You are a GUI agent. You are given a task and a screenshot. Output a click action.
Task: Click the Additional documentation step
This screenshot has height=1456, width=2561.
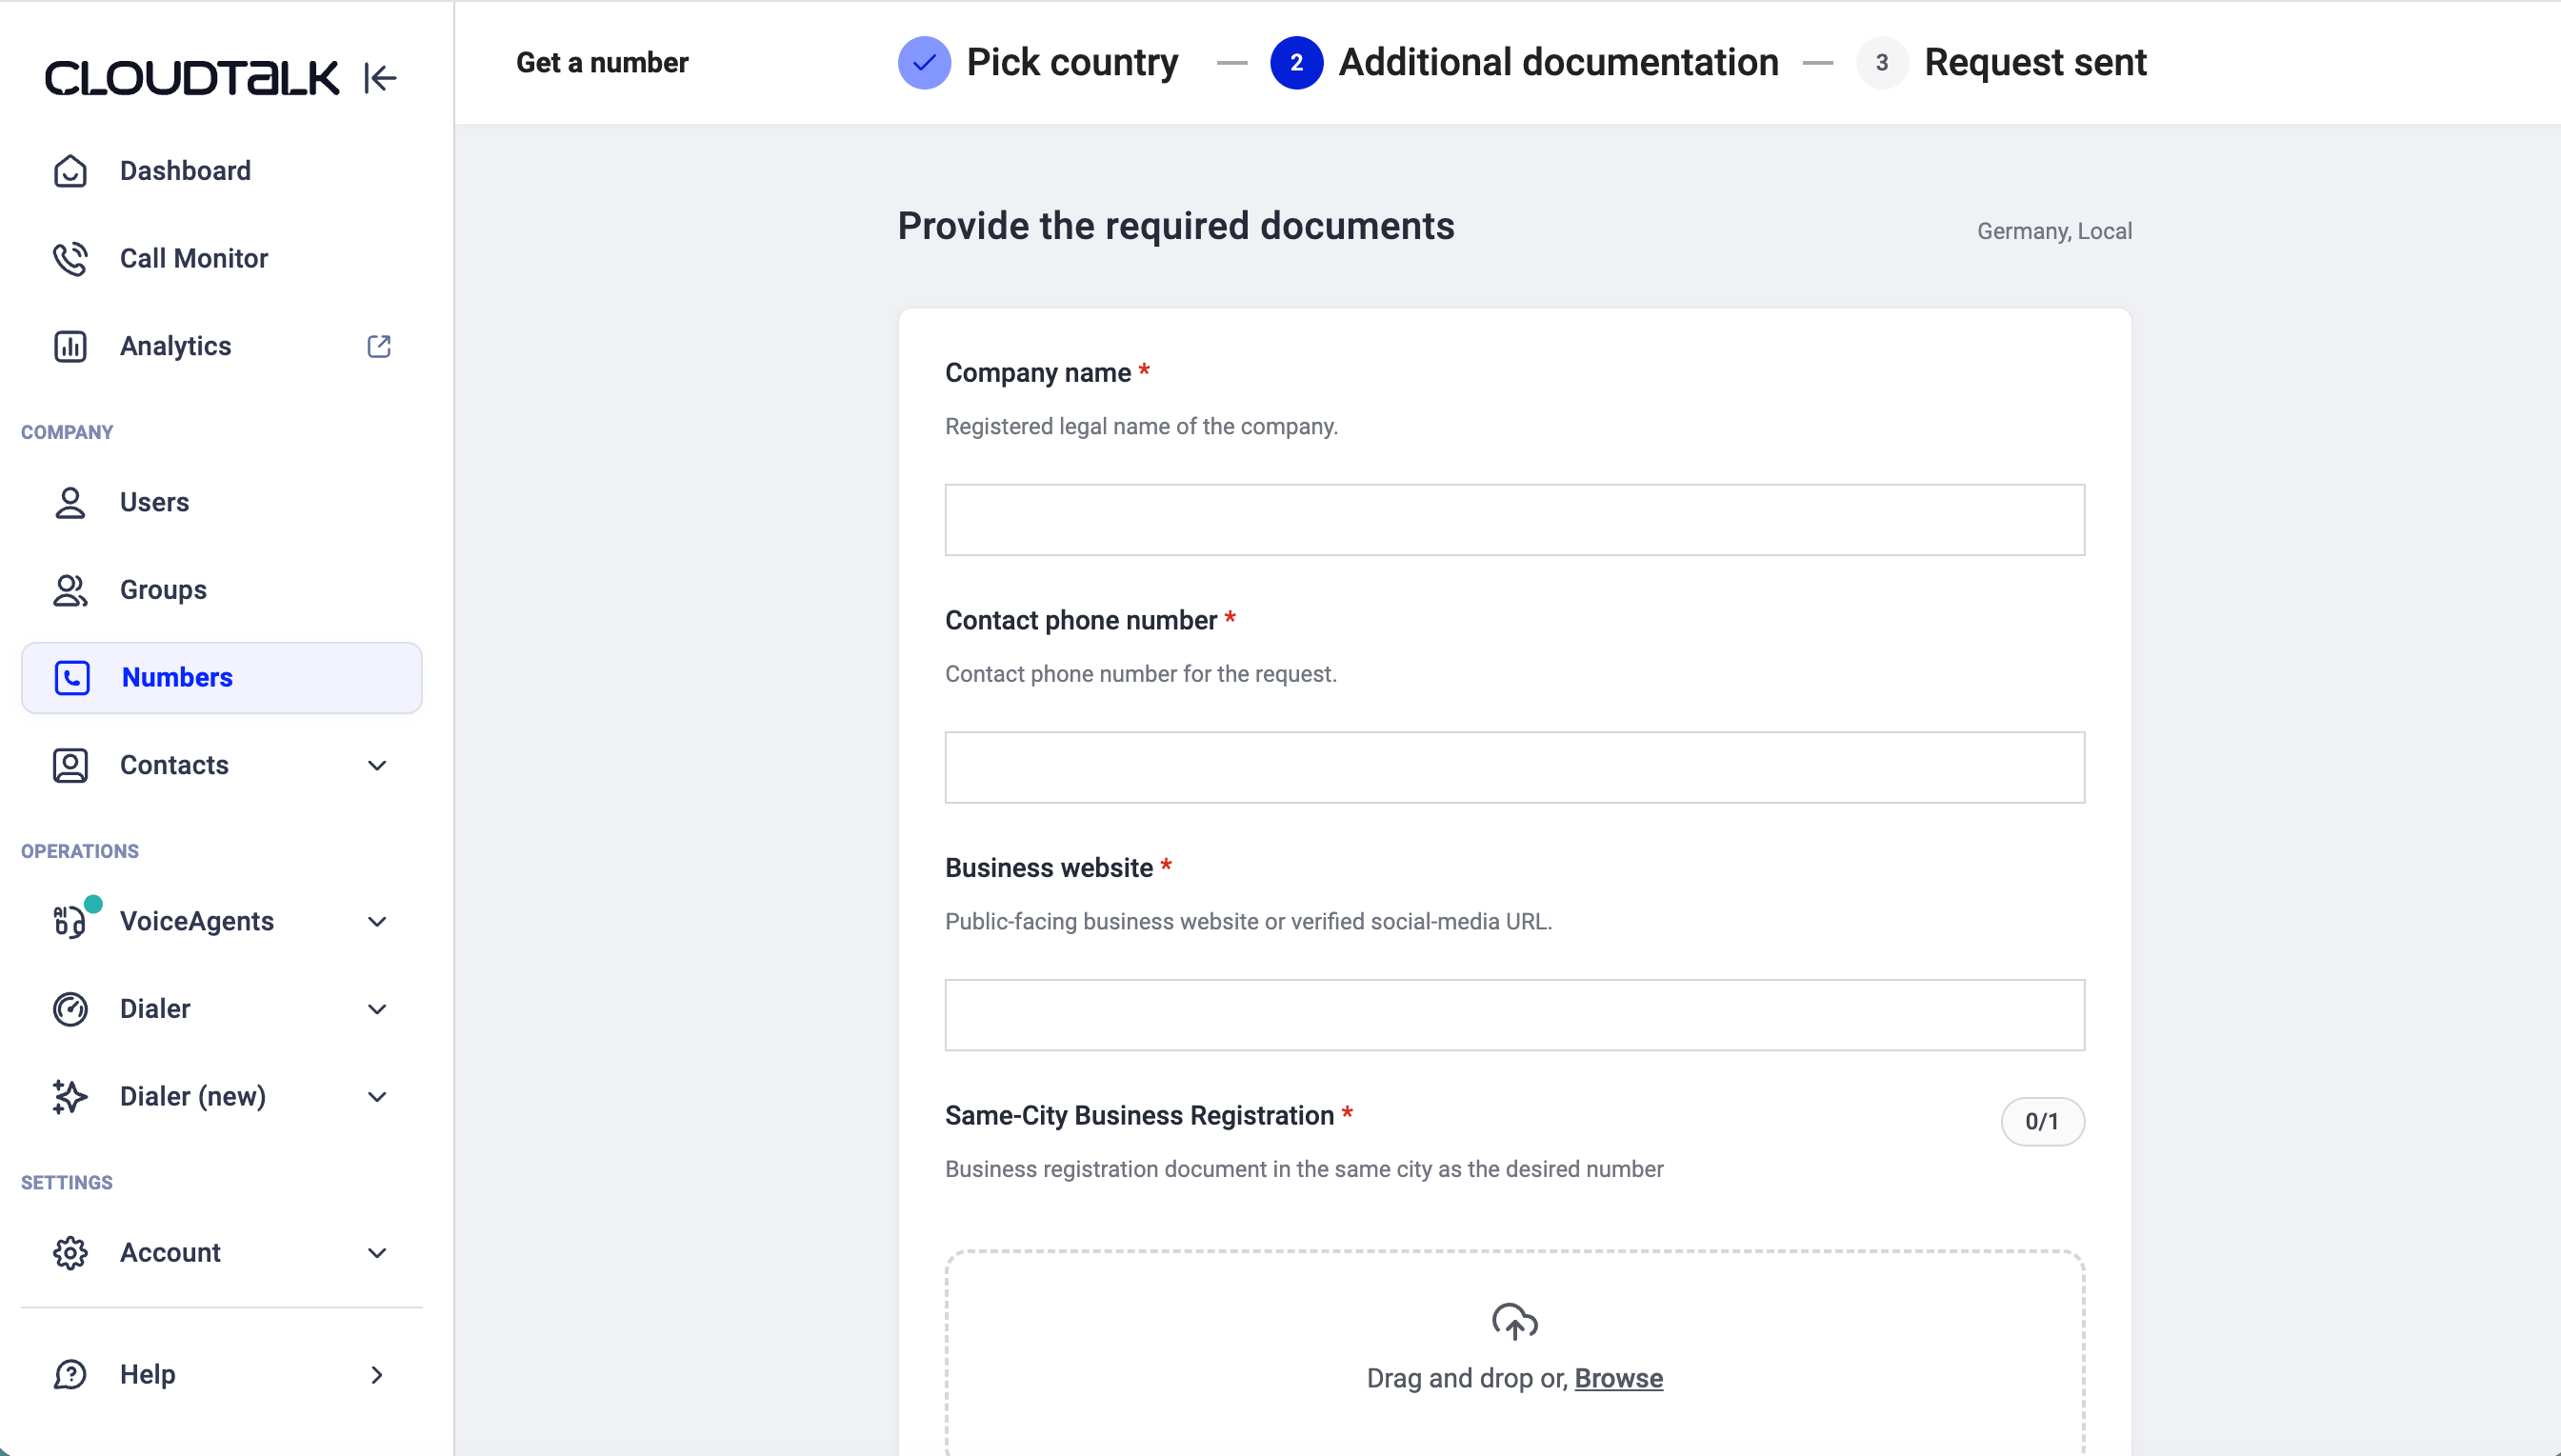(x=1524, y=62)
